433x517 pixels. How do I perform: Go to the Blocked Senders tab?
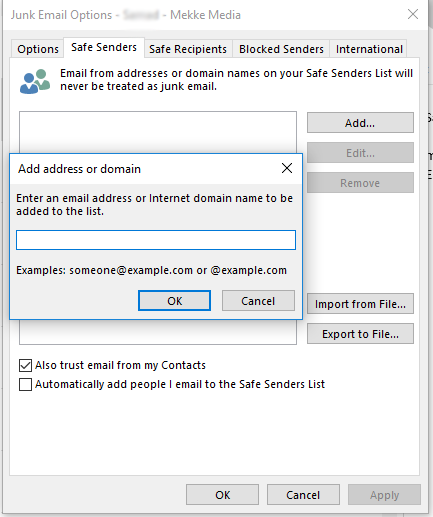coord(281,49)
